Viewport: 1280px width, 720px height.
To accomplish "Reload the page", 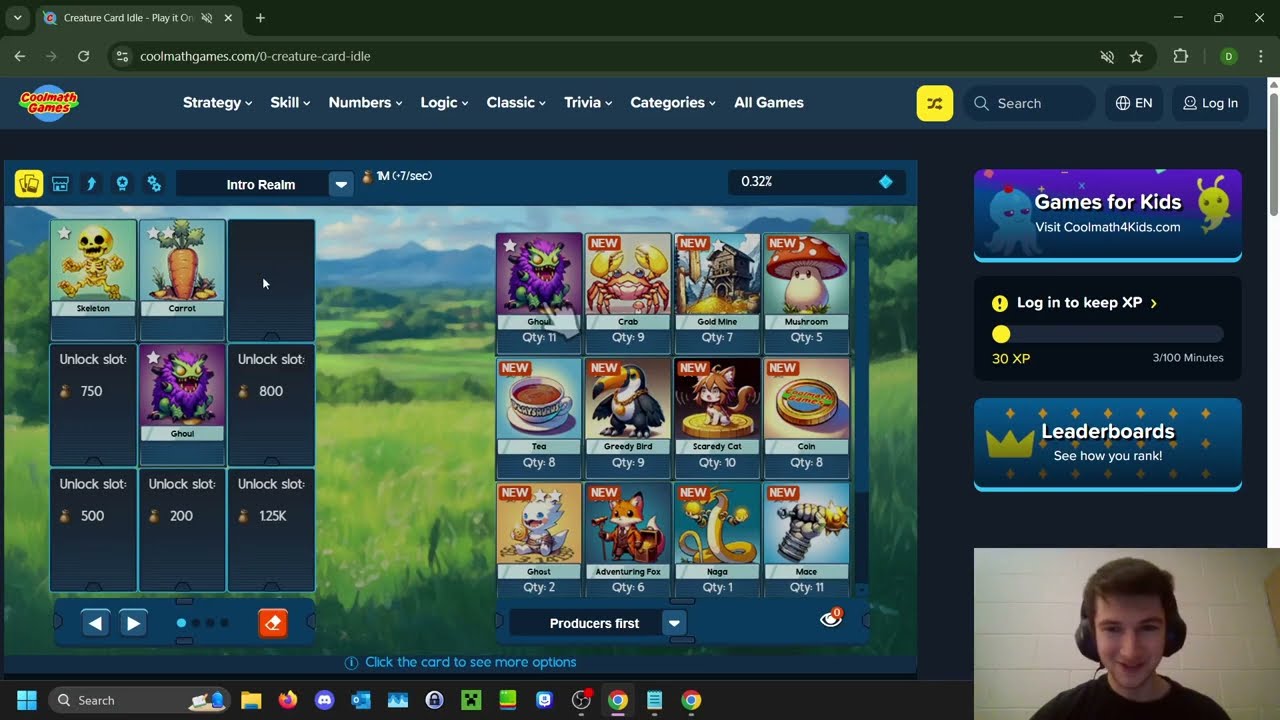I will tap(83, 56).
